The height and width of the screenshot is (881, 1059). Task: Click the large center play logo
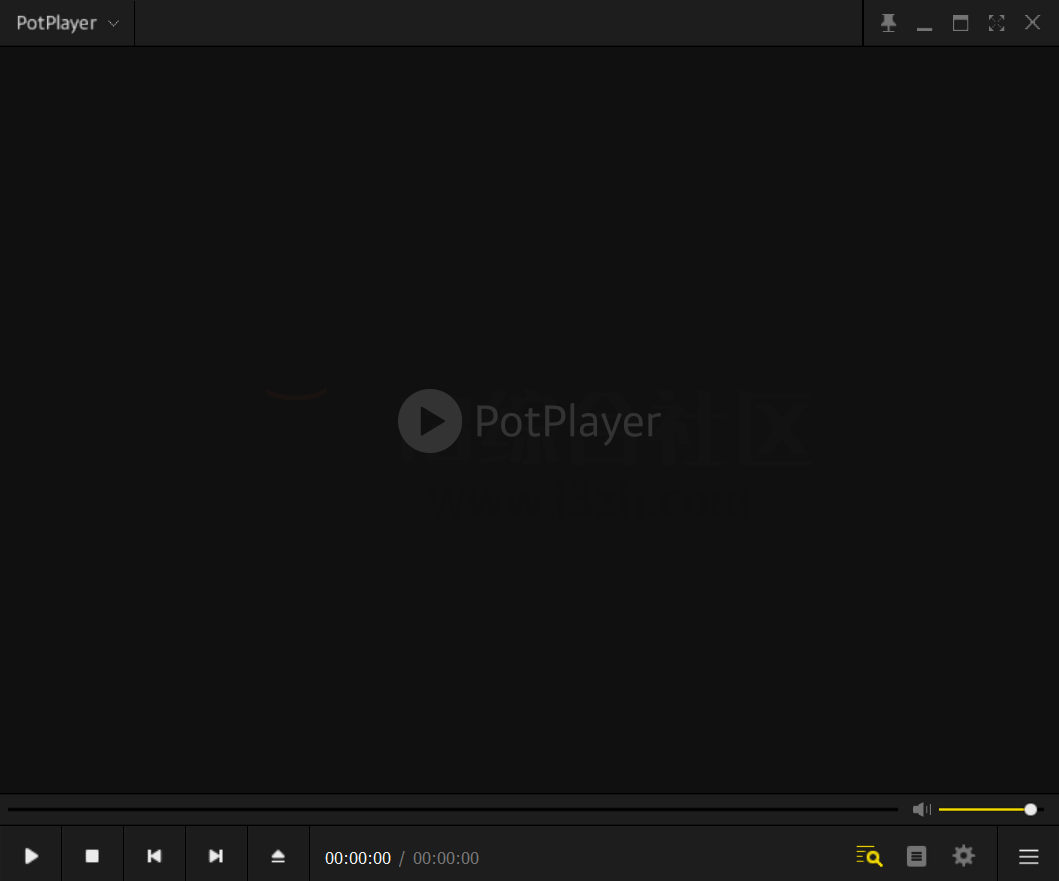[x=430, y=421]
